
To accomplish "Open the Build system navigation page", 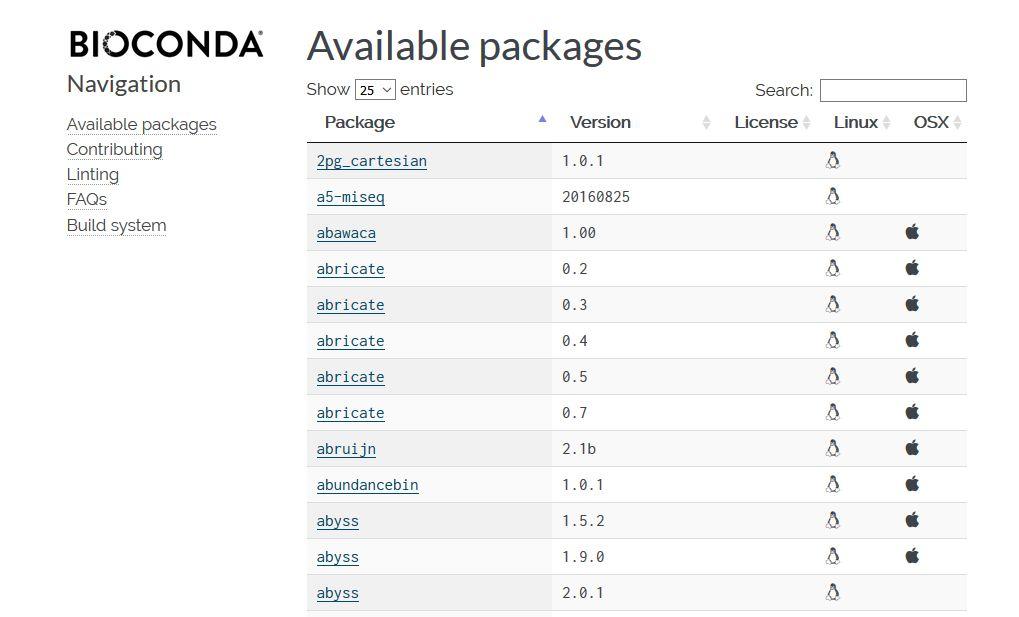I will coord(116,225).
